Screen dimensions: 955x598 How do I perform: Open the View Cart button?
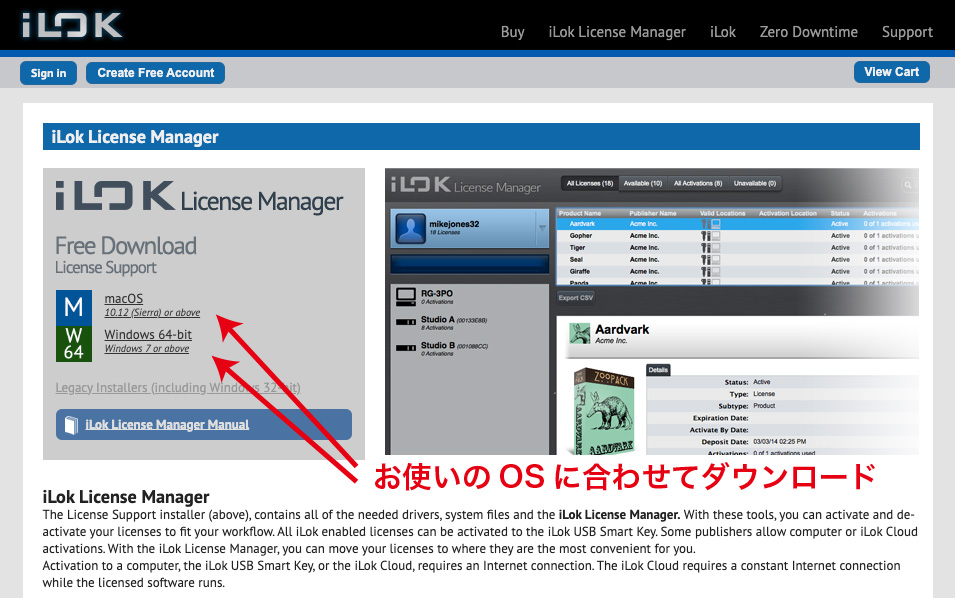[891, 72]
